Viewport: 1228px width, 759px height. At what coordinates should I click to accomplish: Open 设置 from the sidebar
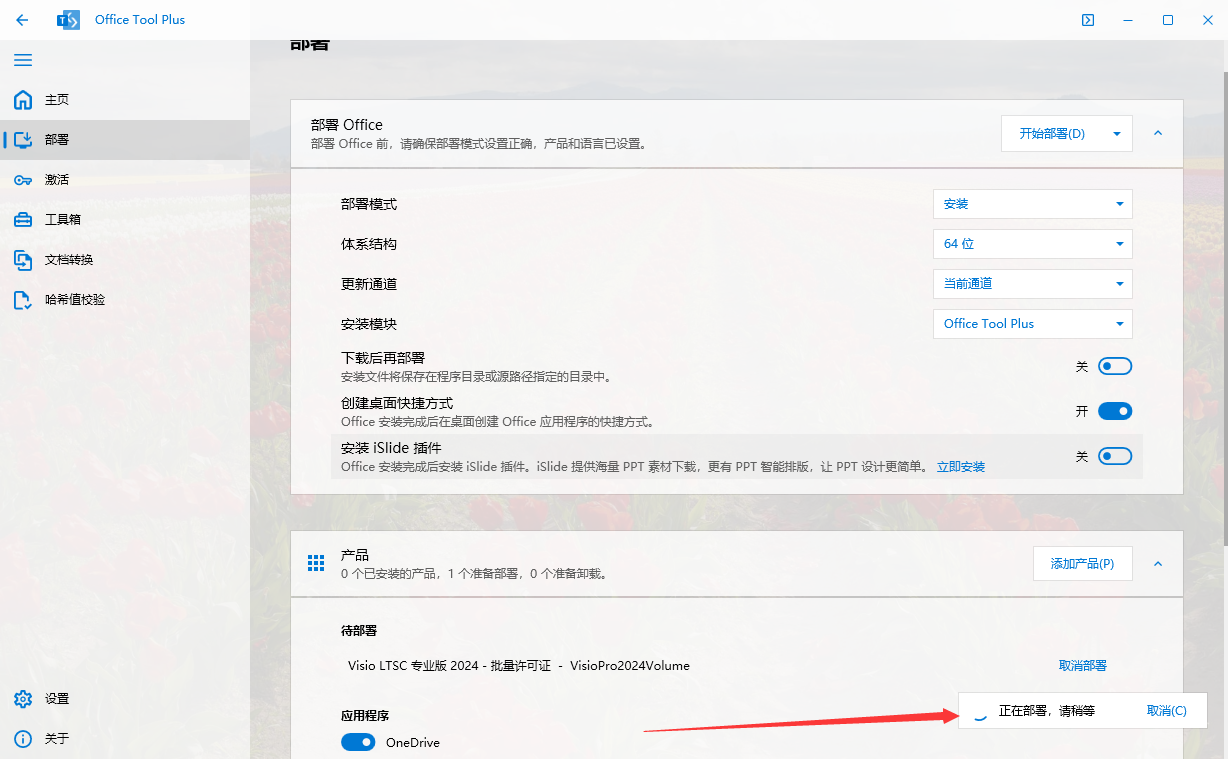[x=125, y=699]
